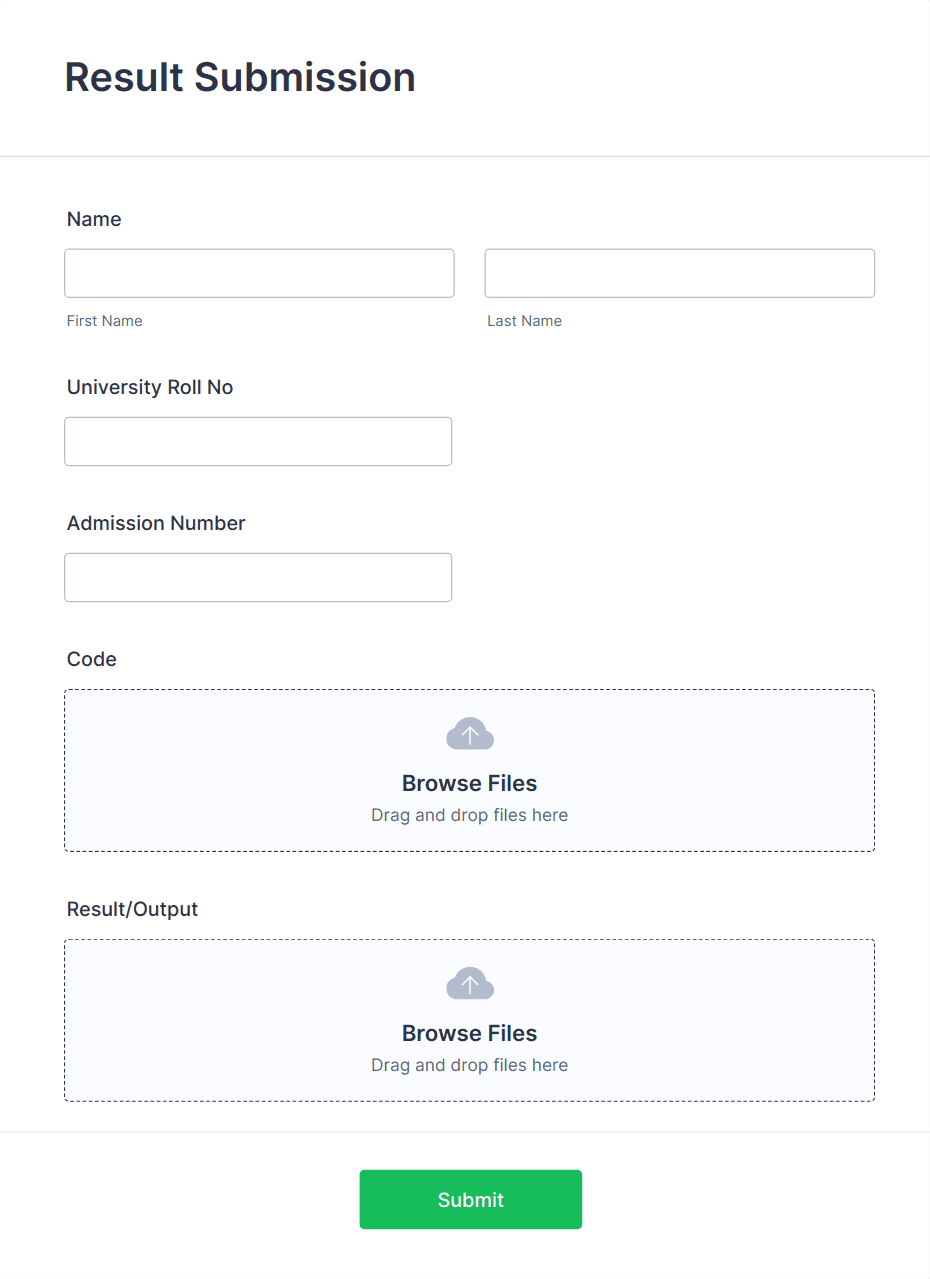Screen dimensions: 930x1279
Task: Open Browse Files in the Code section
Action: click(x=469, y=783)
